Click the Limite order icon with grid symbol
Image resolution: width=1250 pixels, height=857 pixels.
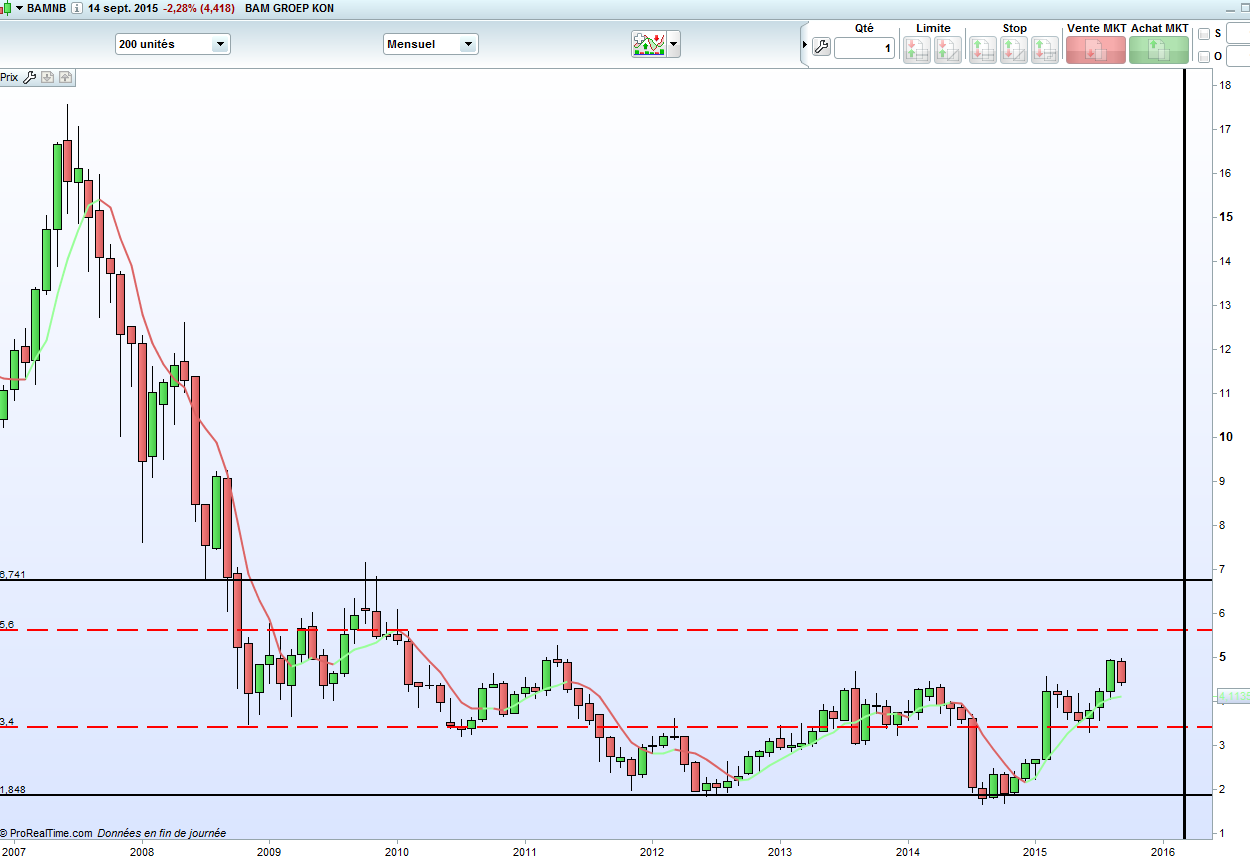[x=916, y=50]
